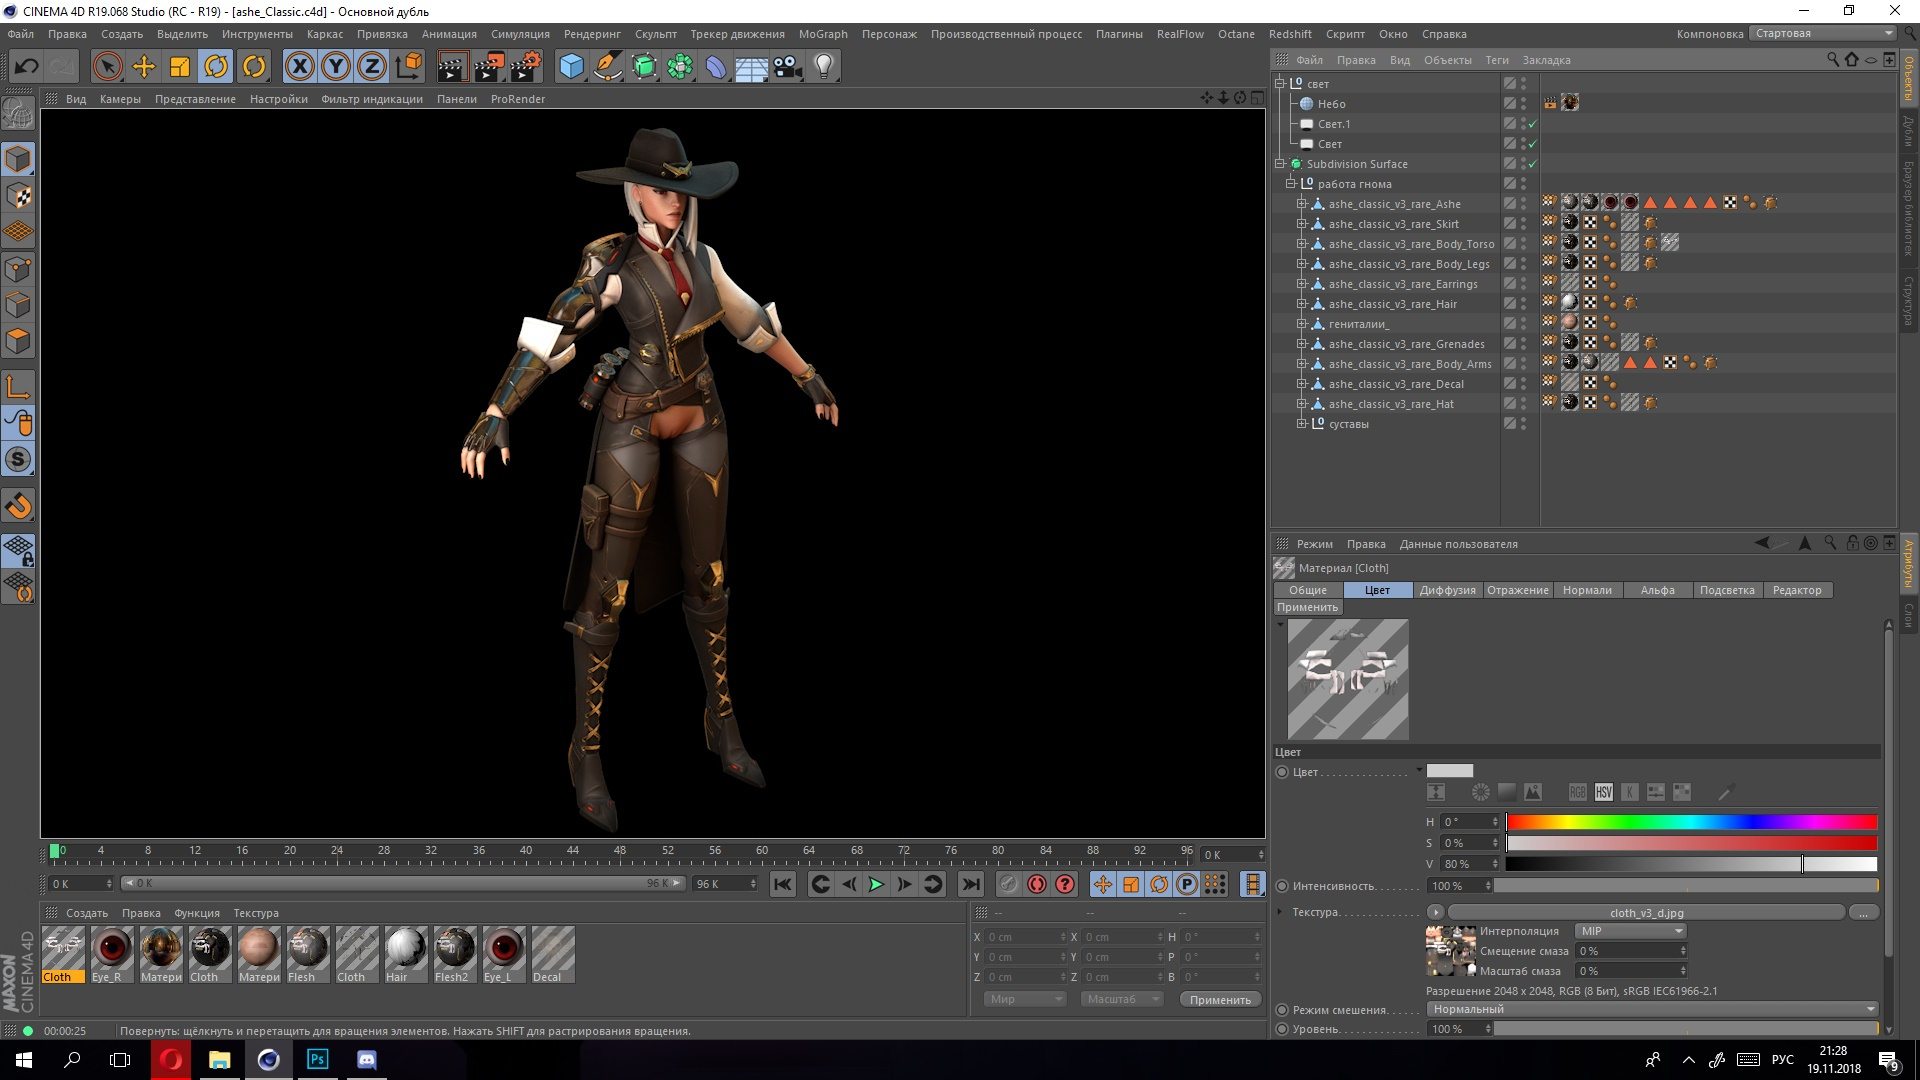Click the Undo arrow in top toolbar
Viewport: 1920px width, 1080px height.
pos(27,67)
